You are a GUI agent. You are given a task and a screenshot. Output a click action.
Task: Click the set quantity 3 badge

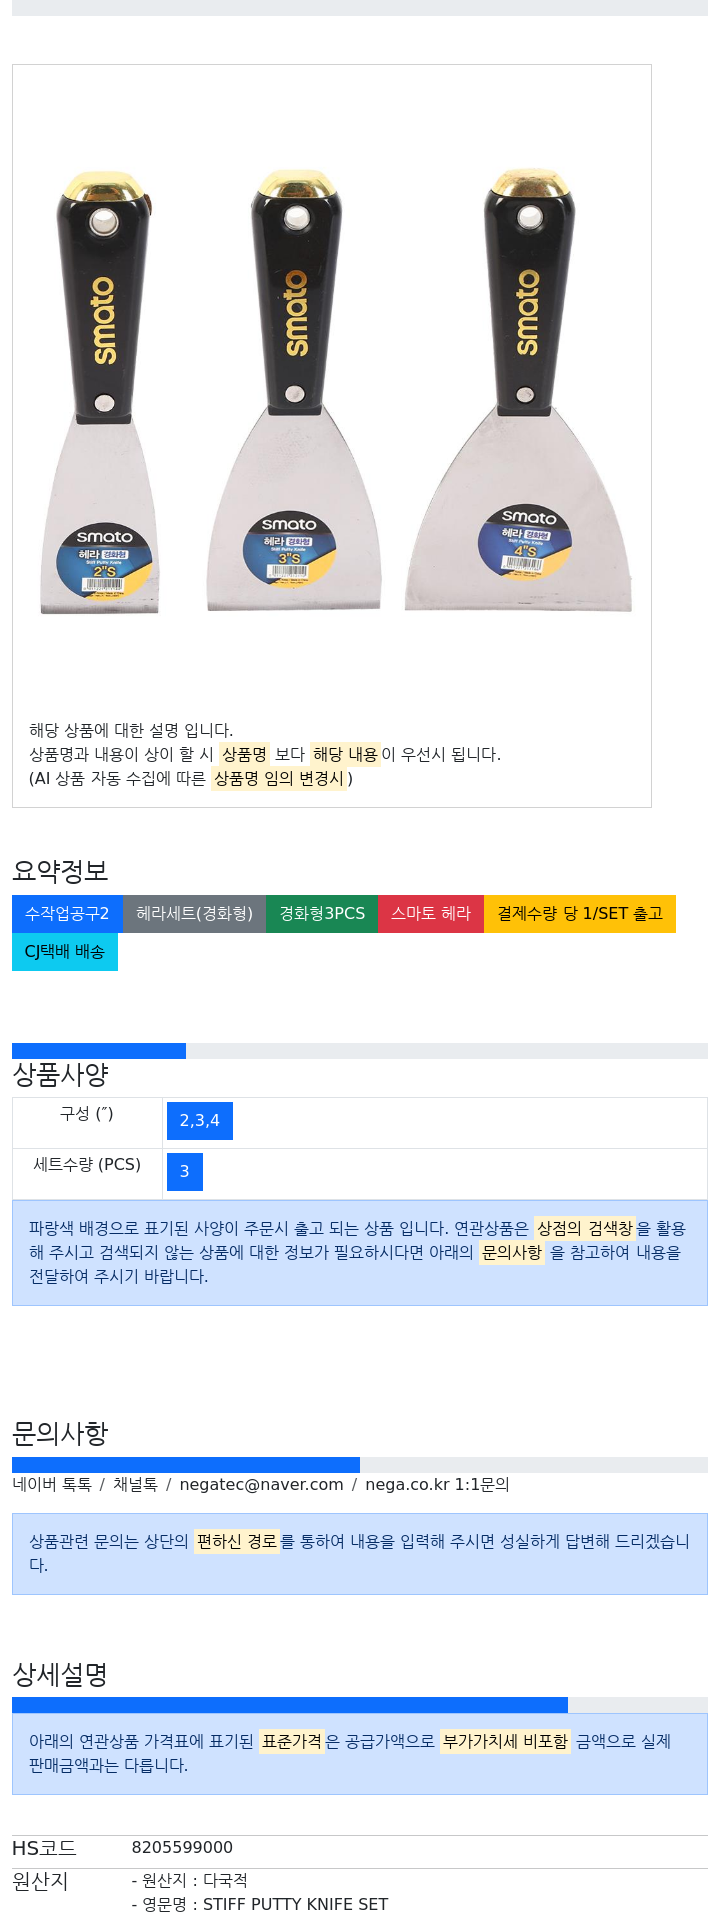pos(185,1172)
